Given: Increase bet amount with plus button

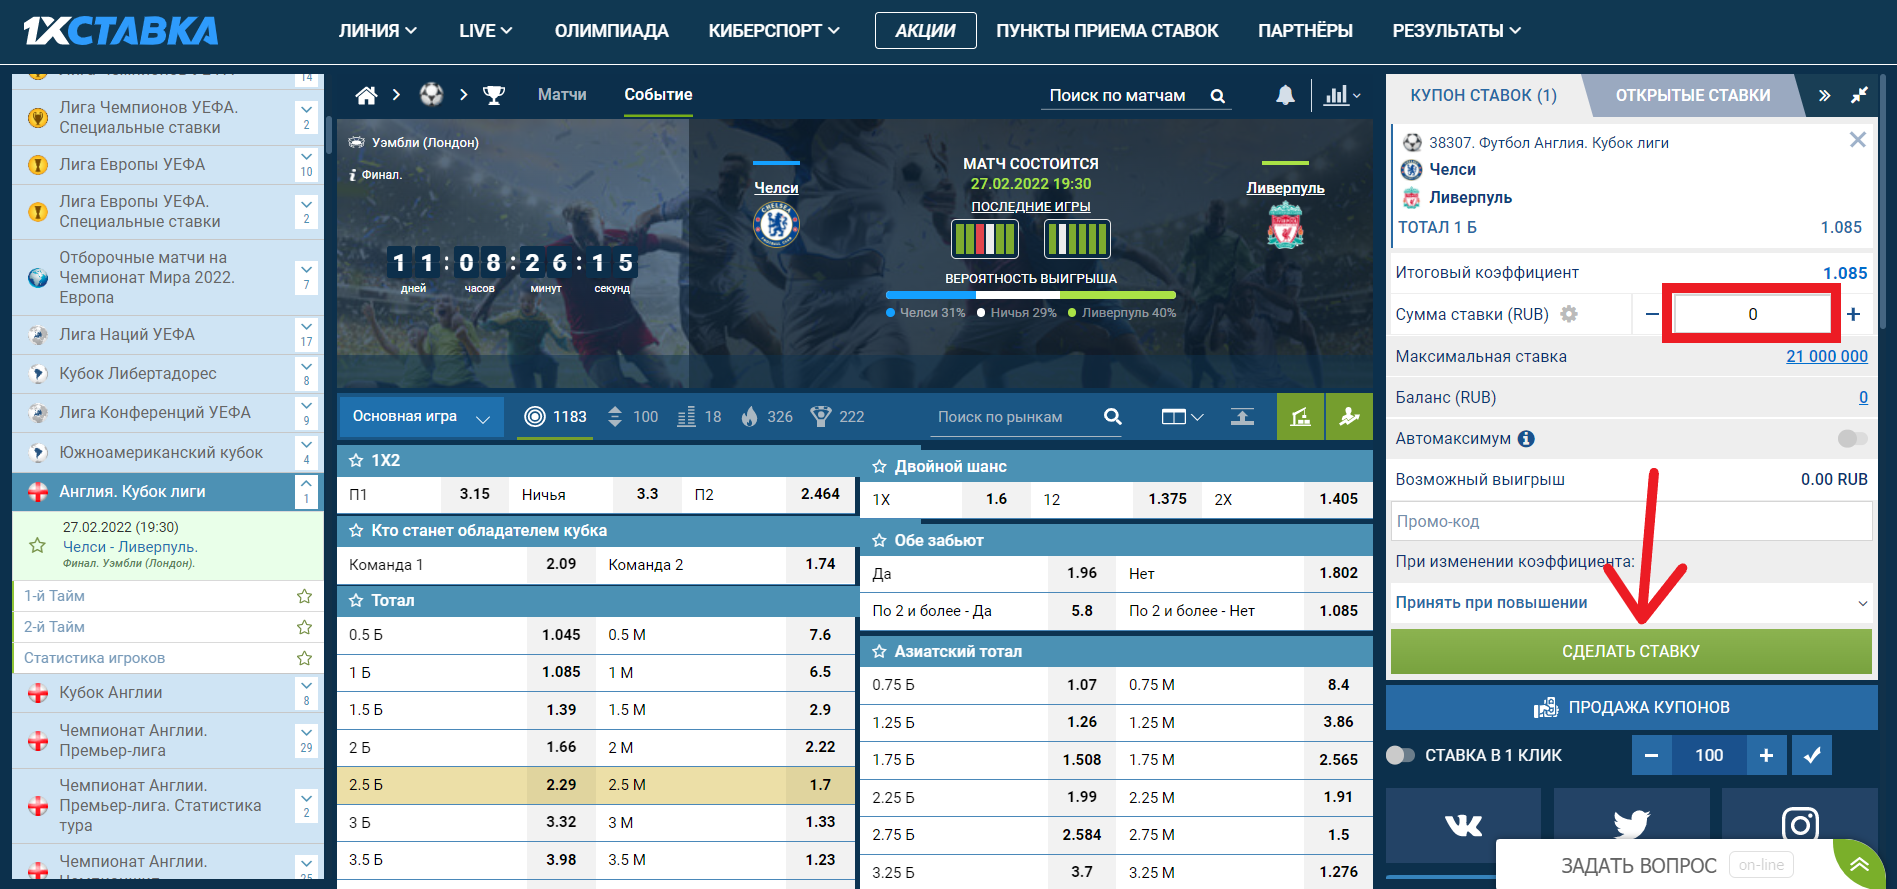Looking at the screenshot, I should coord(1853,314).
